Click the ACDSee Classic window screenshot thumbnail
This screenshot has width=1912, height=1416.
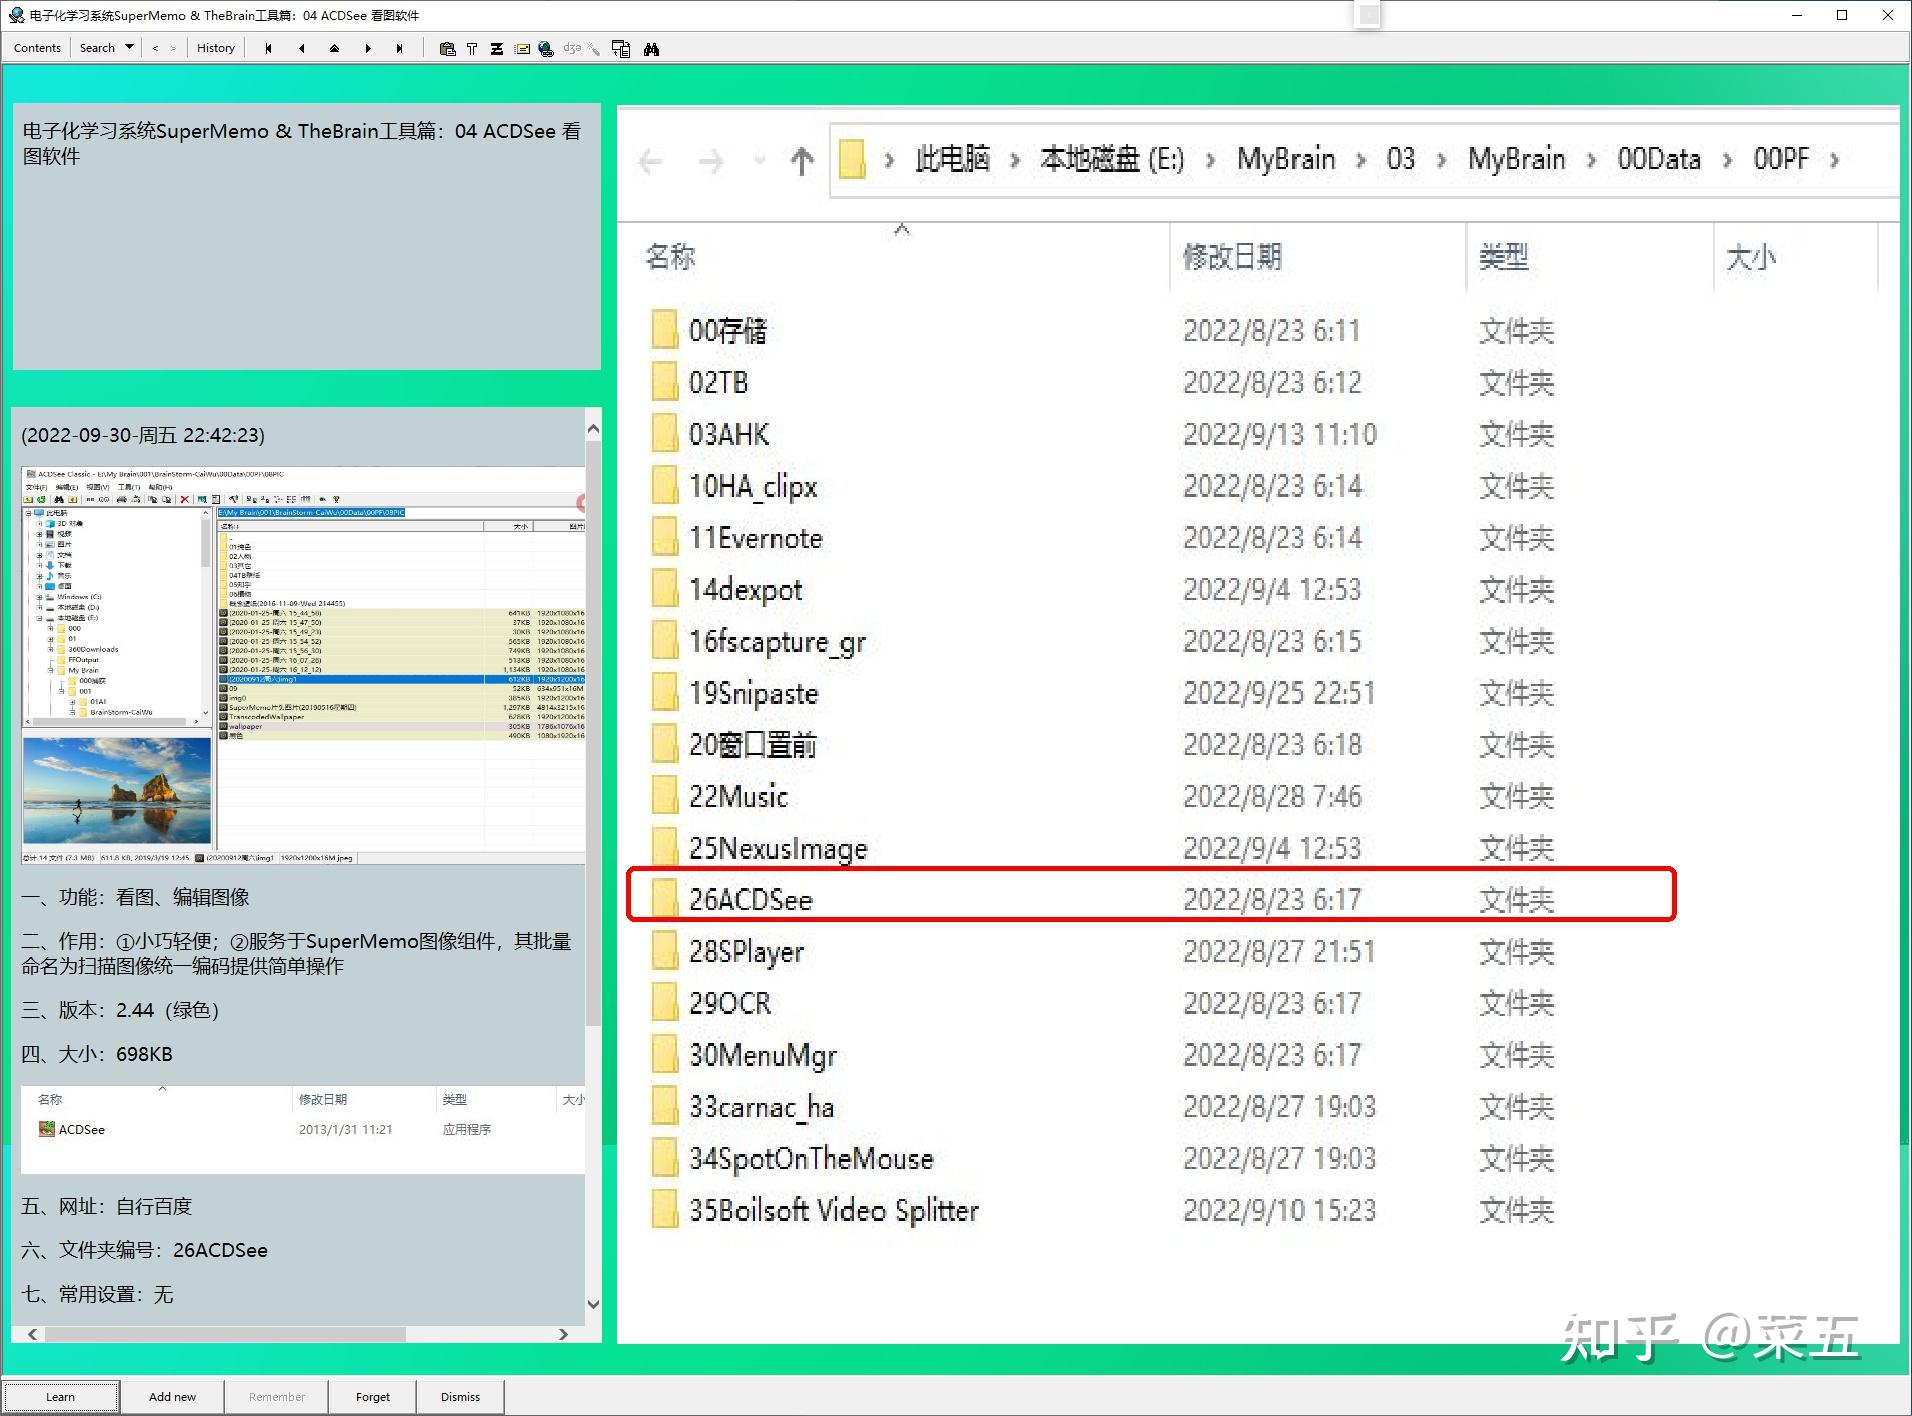303,665
